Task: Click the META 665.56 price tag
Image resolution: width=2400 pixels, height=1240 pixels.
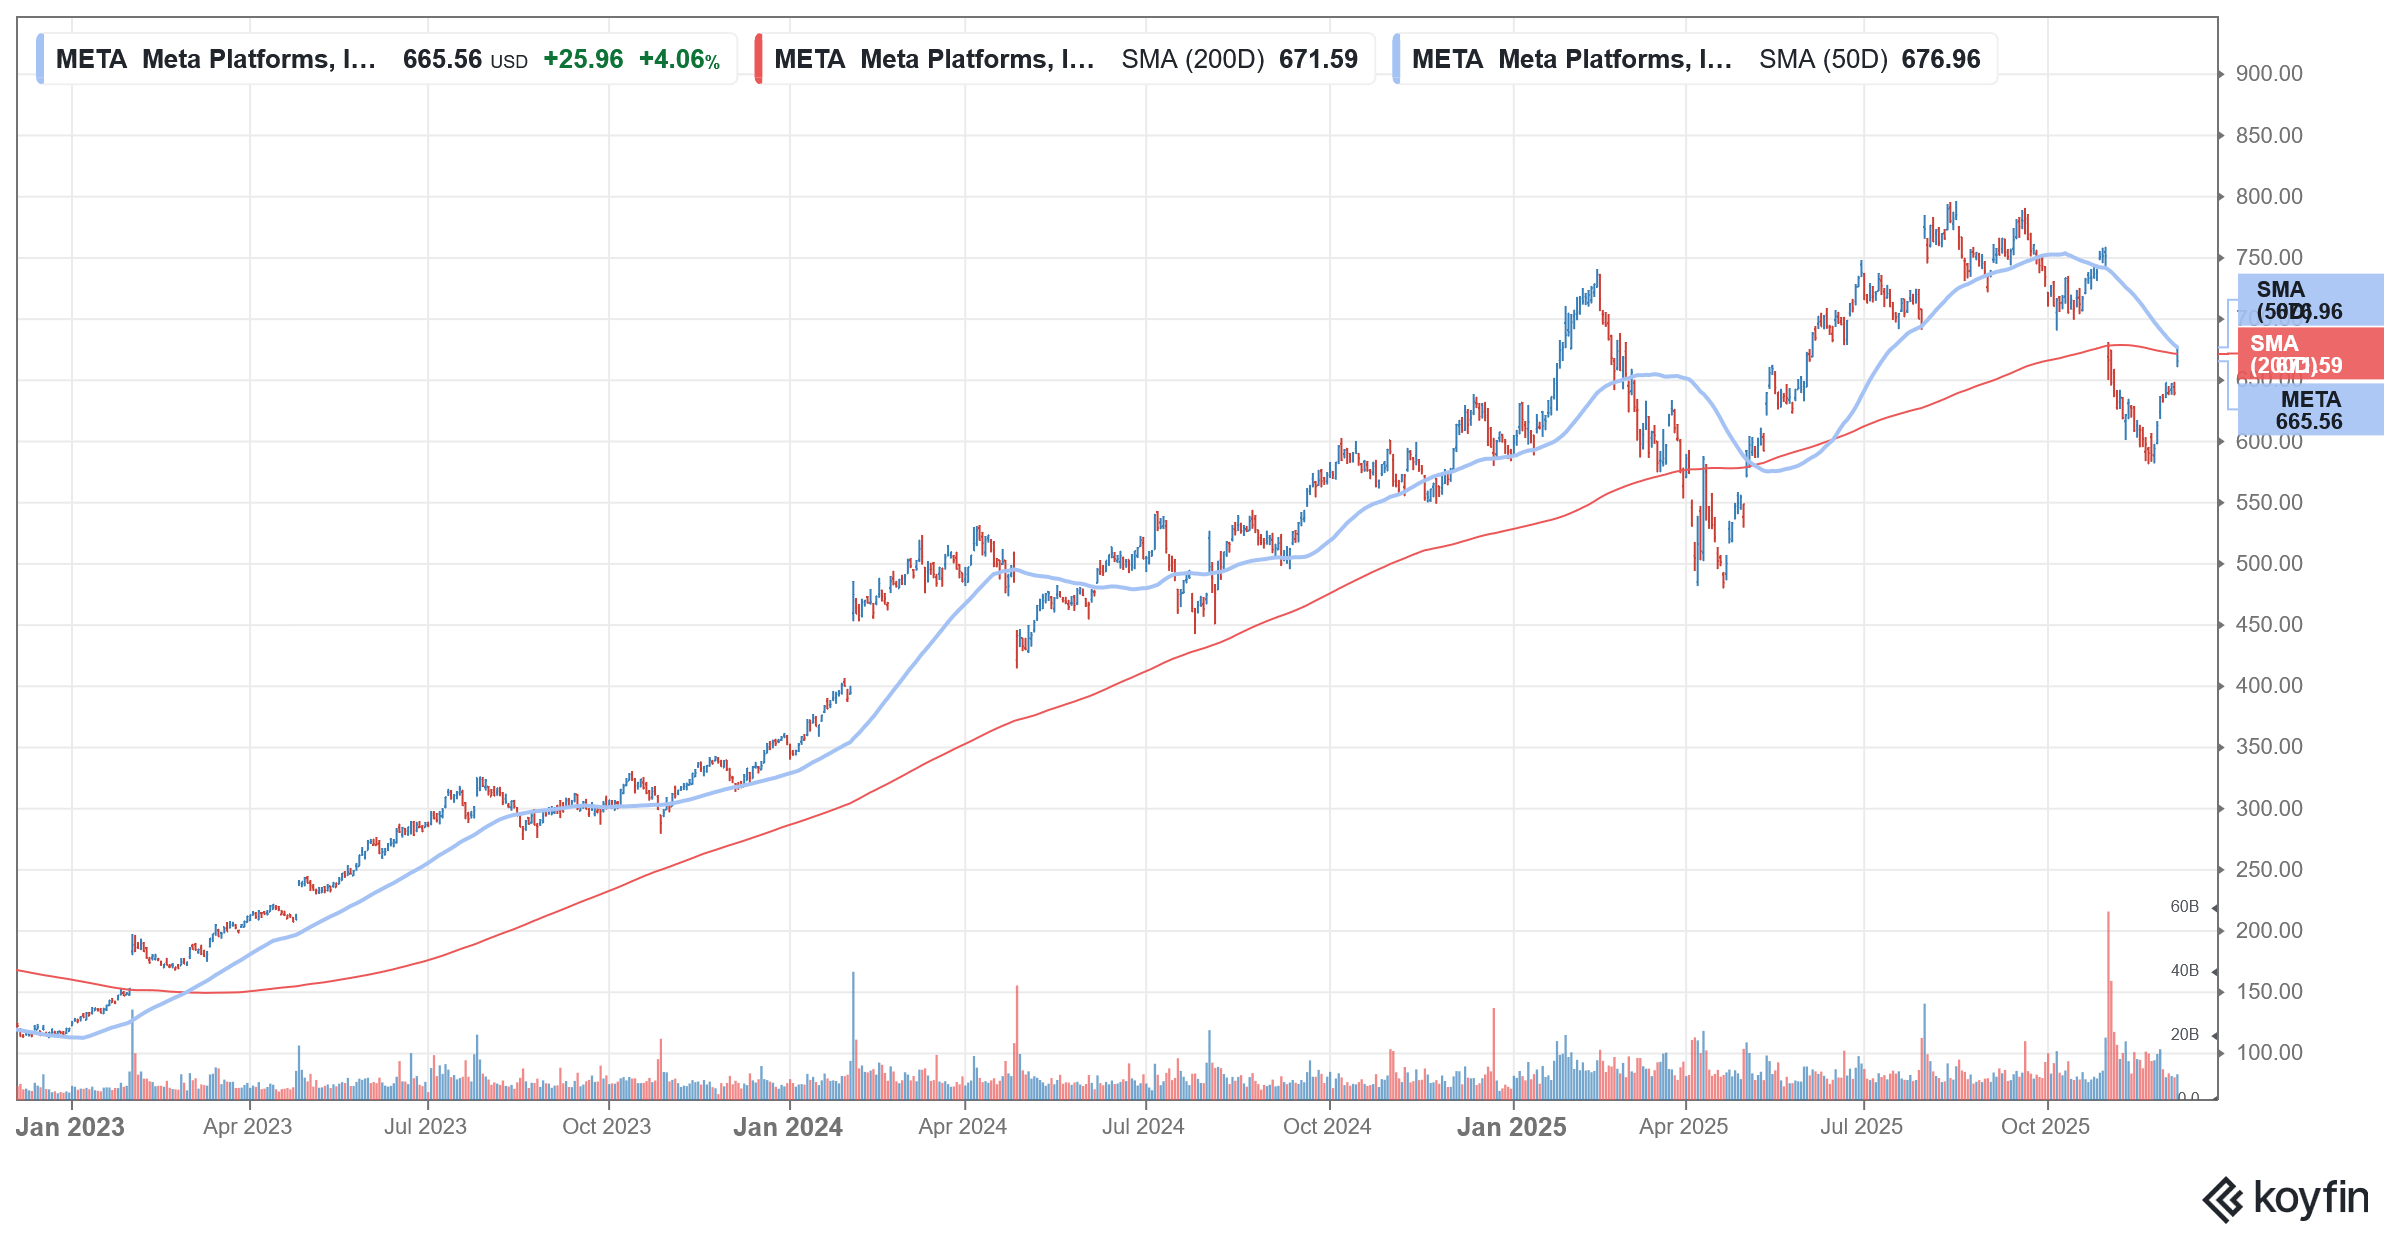Action: pyautogui.click(x=2309, y=410)
